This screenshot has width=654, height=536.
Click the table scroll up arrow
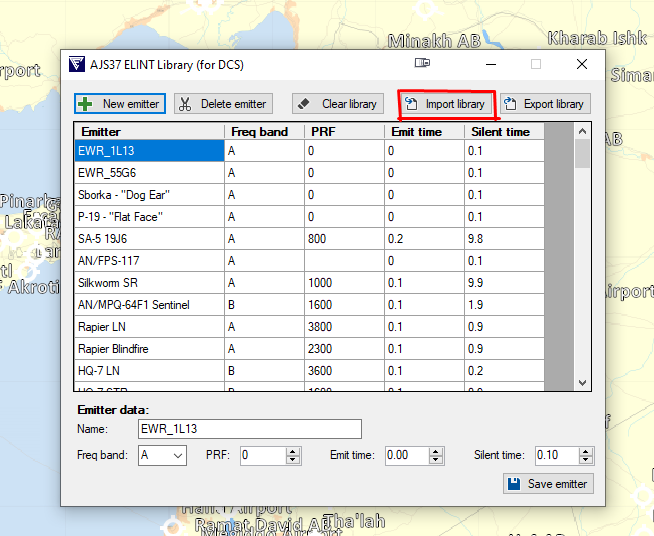582,131
